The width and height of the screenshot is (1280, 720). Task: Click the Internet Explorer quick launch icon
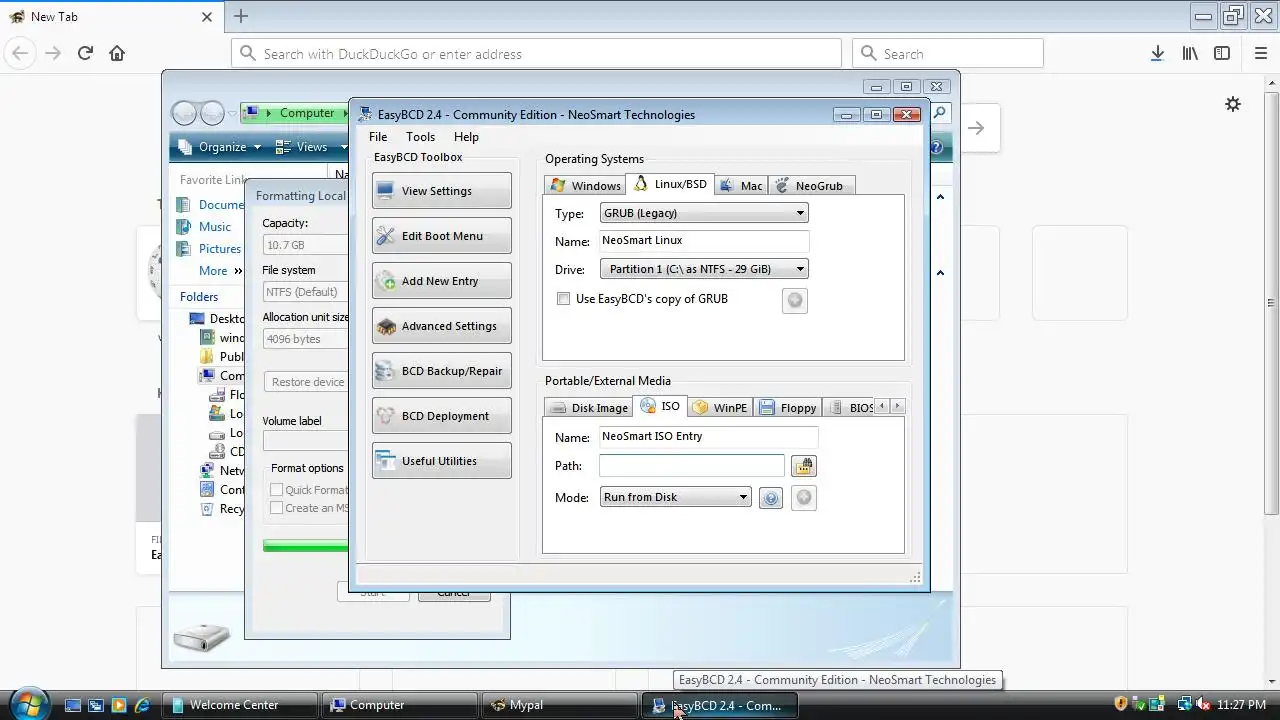pos(143,705)
